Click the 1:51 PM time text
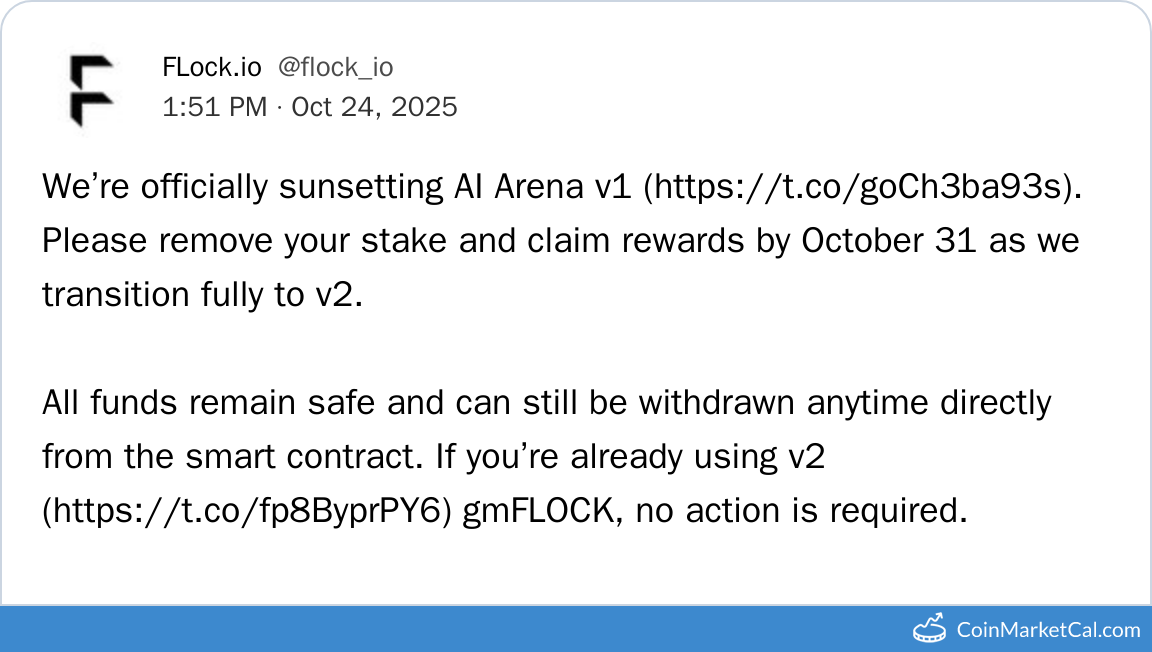Viewport: 1152px width, 652px height. point(214,106)
